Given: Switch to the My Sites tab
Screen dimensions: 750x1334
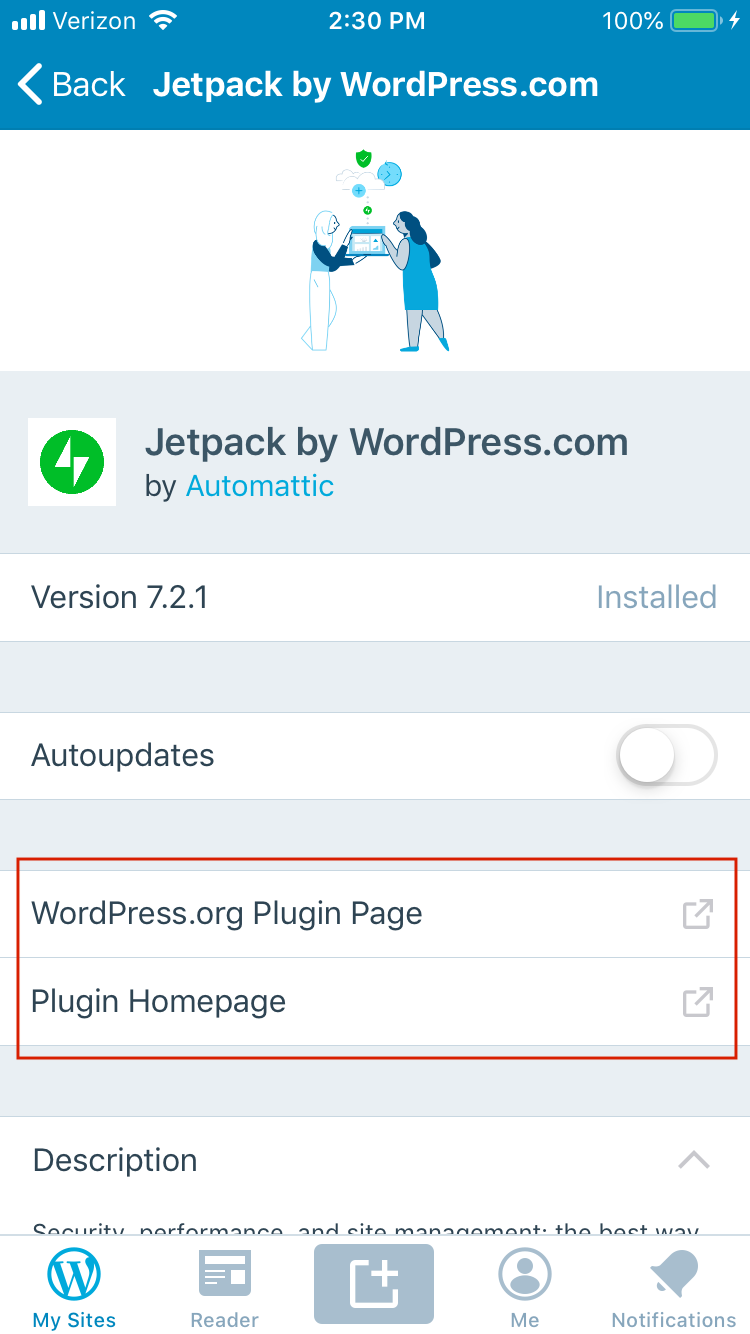Looking at the screenshot, I should click(x=74, y=1286).
